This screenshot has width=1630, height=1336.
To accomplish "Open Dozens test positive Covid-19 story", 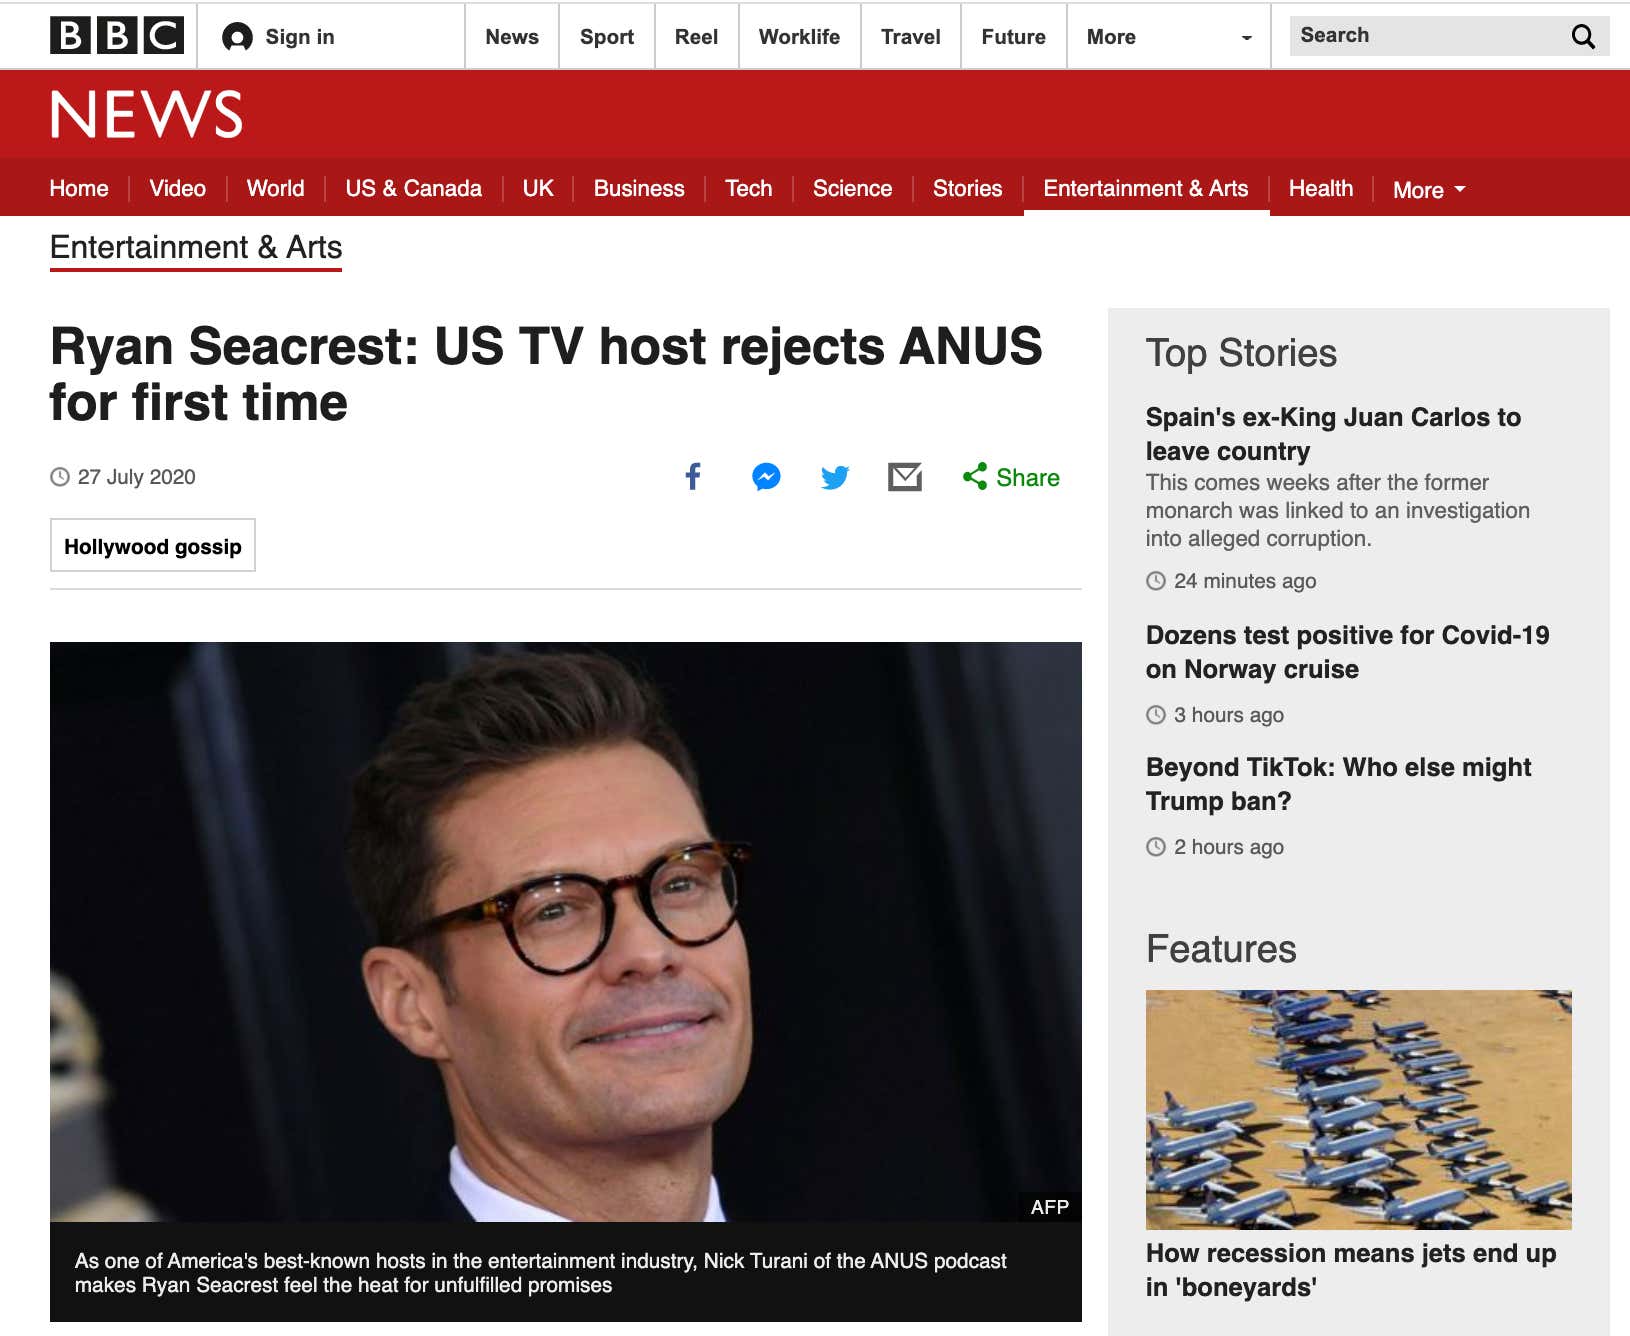I will (x=1347, y=652).
